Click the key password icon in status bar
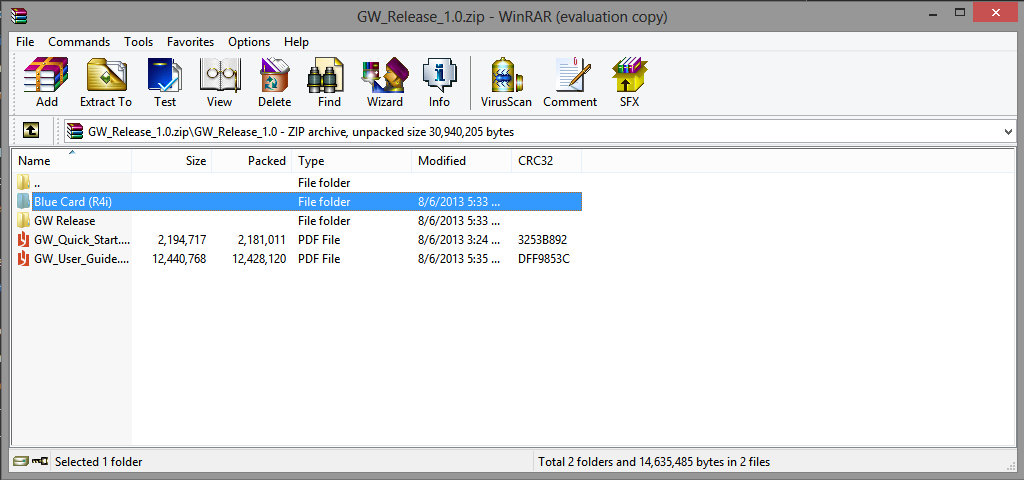This screenshot has height=480, width=1024. coord(40,462)
